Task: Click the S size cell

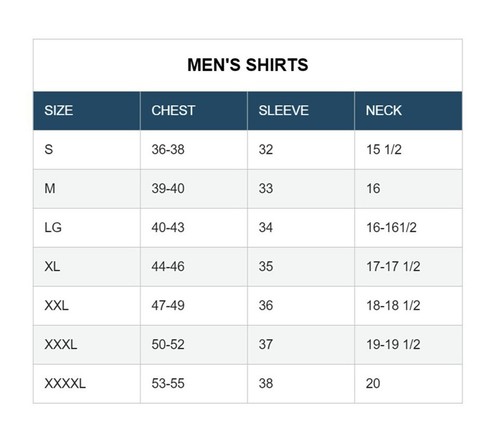Action: [87, 150]
